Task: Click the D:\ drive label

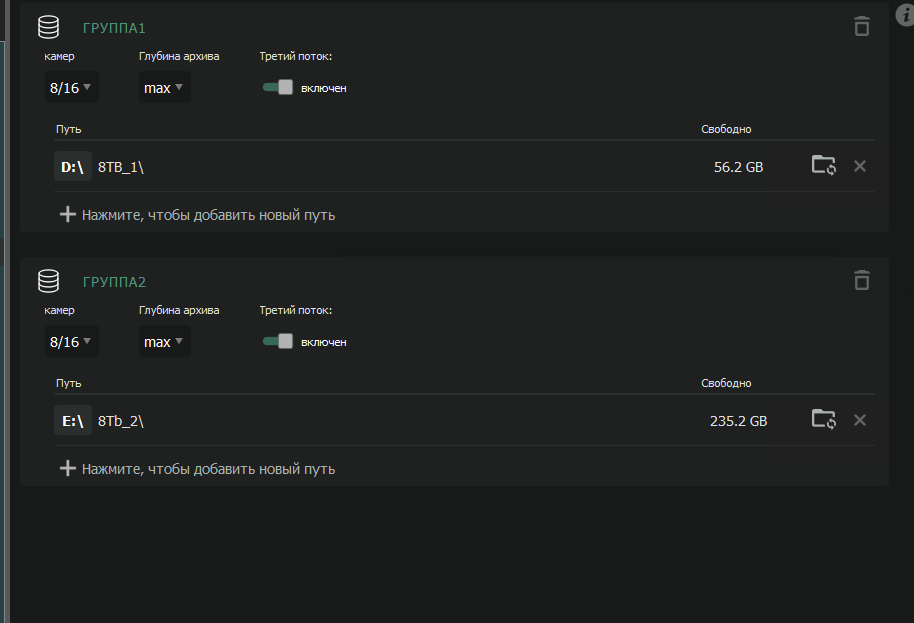Action: 73,167
